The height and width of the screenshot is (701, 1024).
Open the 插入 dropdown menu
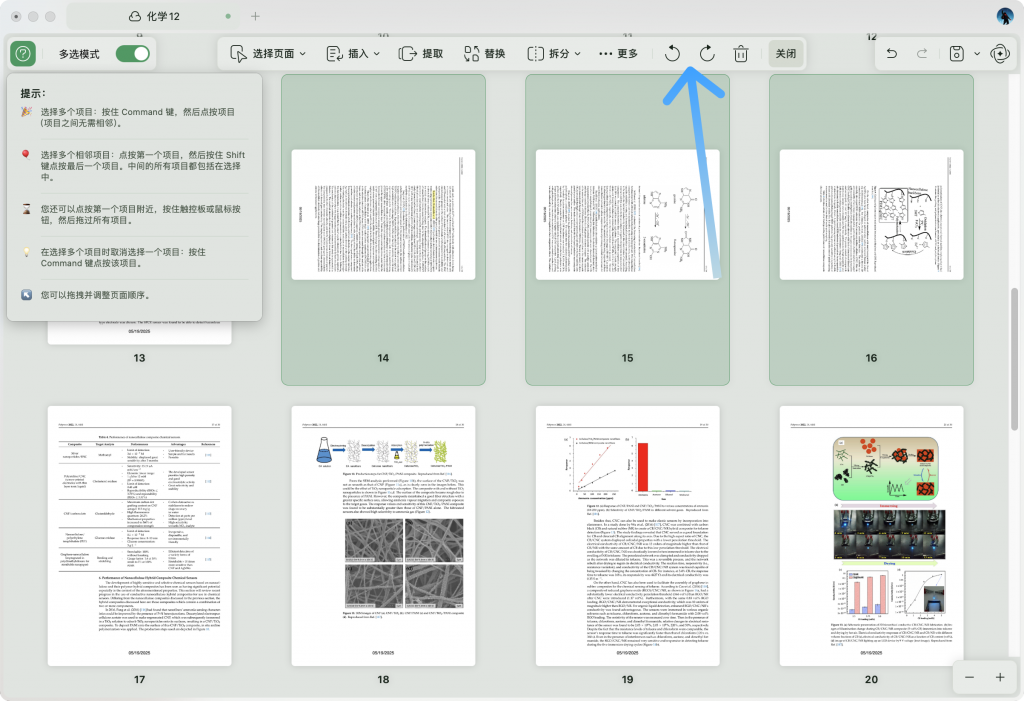(353, 54)
